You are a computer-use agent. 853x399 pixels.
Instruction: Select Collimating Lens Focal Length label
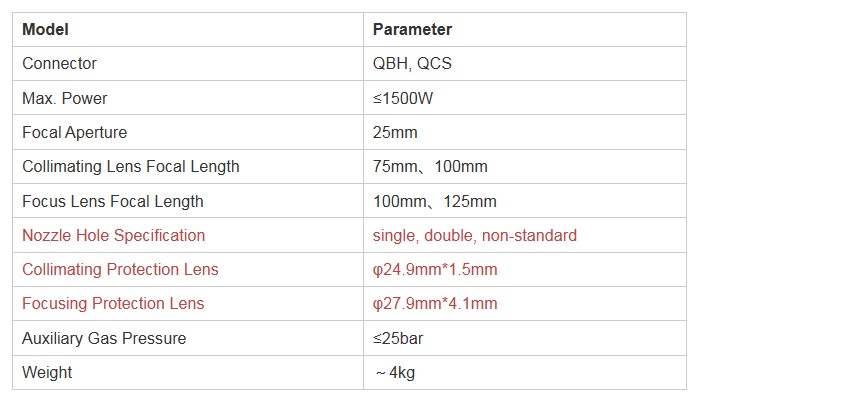pos(131,167)
